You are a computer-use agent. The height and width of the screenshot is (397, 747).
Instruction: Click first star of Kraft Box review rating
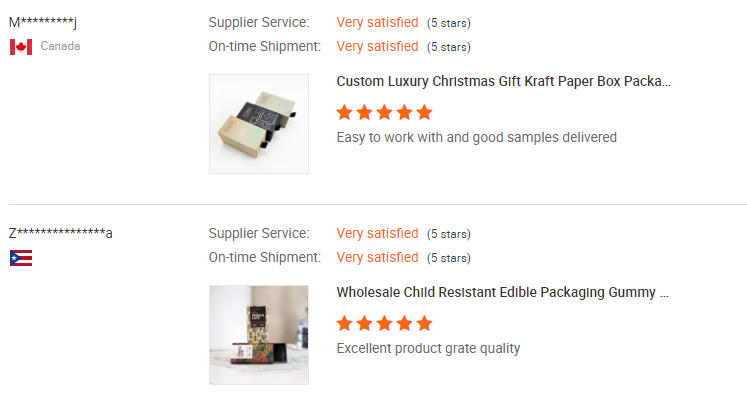pos(344,113)
